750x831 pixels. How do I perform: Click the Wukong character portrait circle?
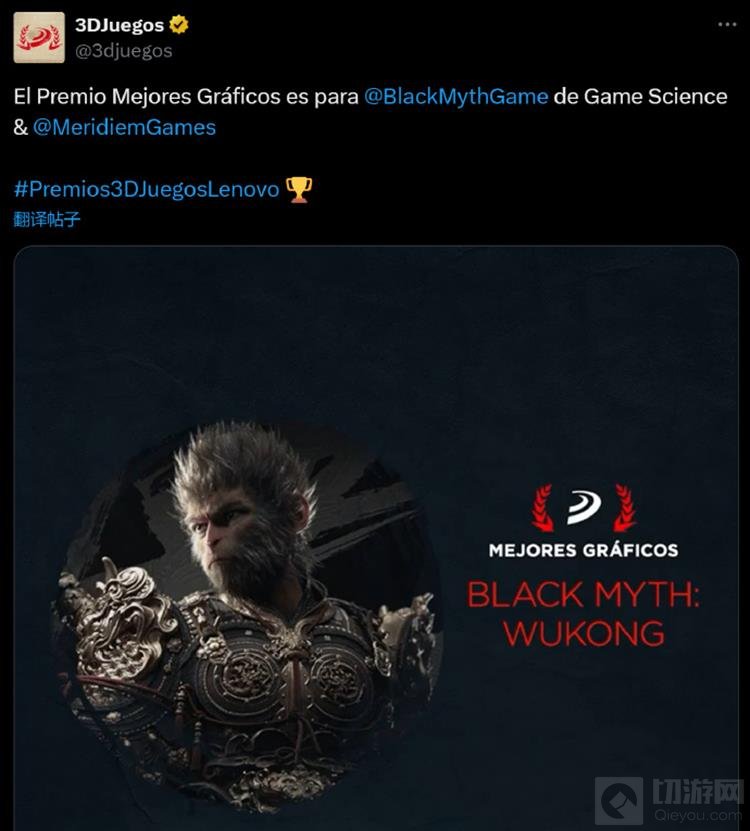[x=249, y=617]
